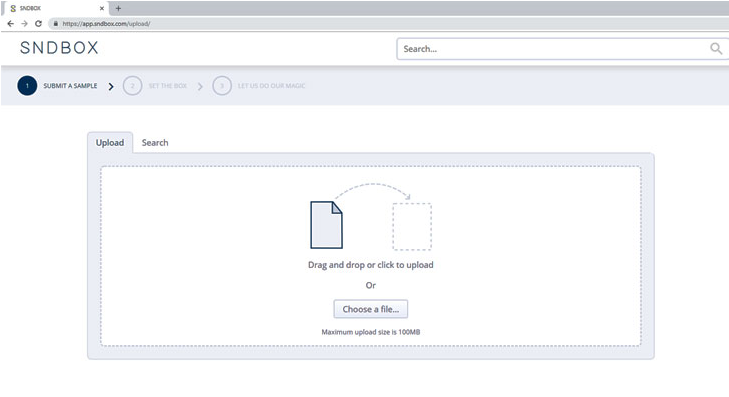Viewport: 729px width, 397px height.
Task: Click the browser back arrow
Action: point(11,24)
